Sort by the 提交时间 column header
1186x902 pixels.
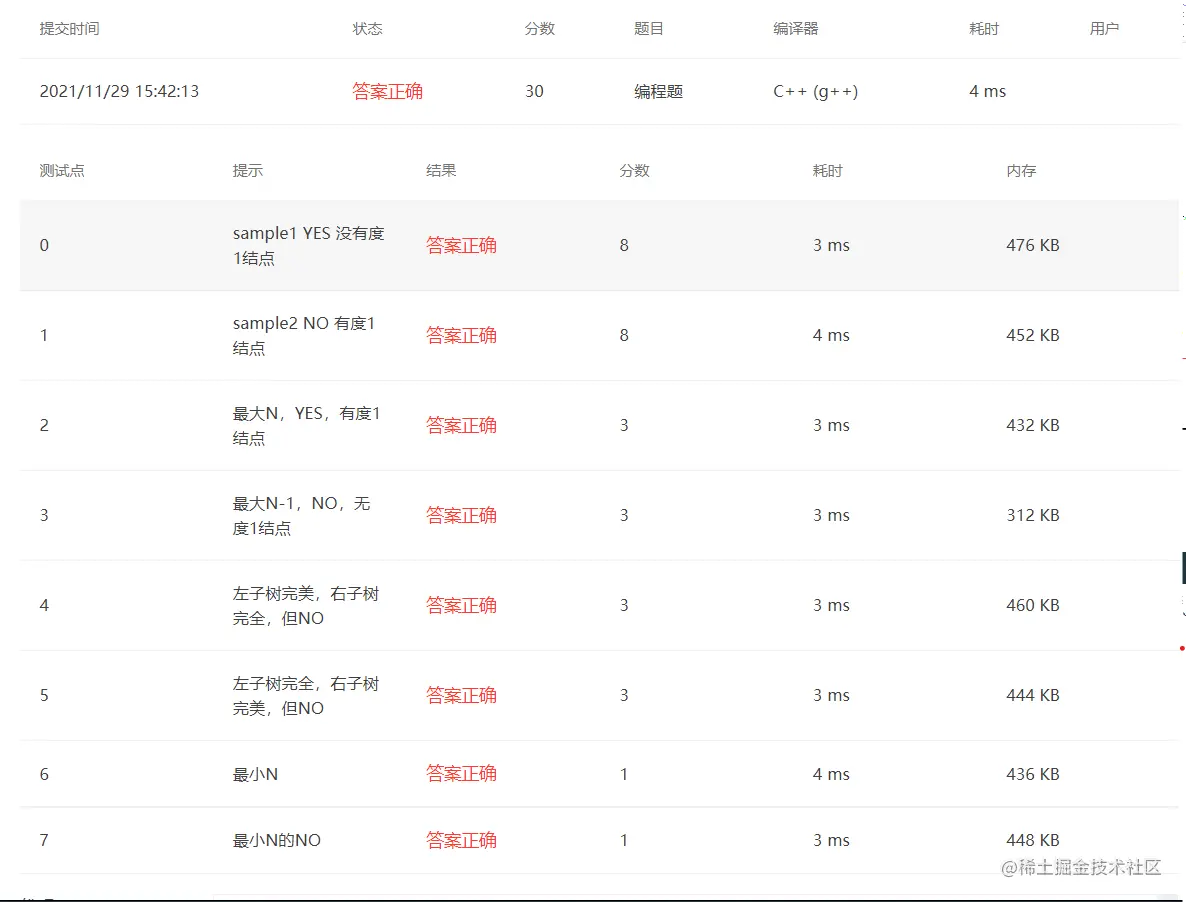pyautogui.click(x=68, y=29)
